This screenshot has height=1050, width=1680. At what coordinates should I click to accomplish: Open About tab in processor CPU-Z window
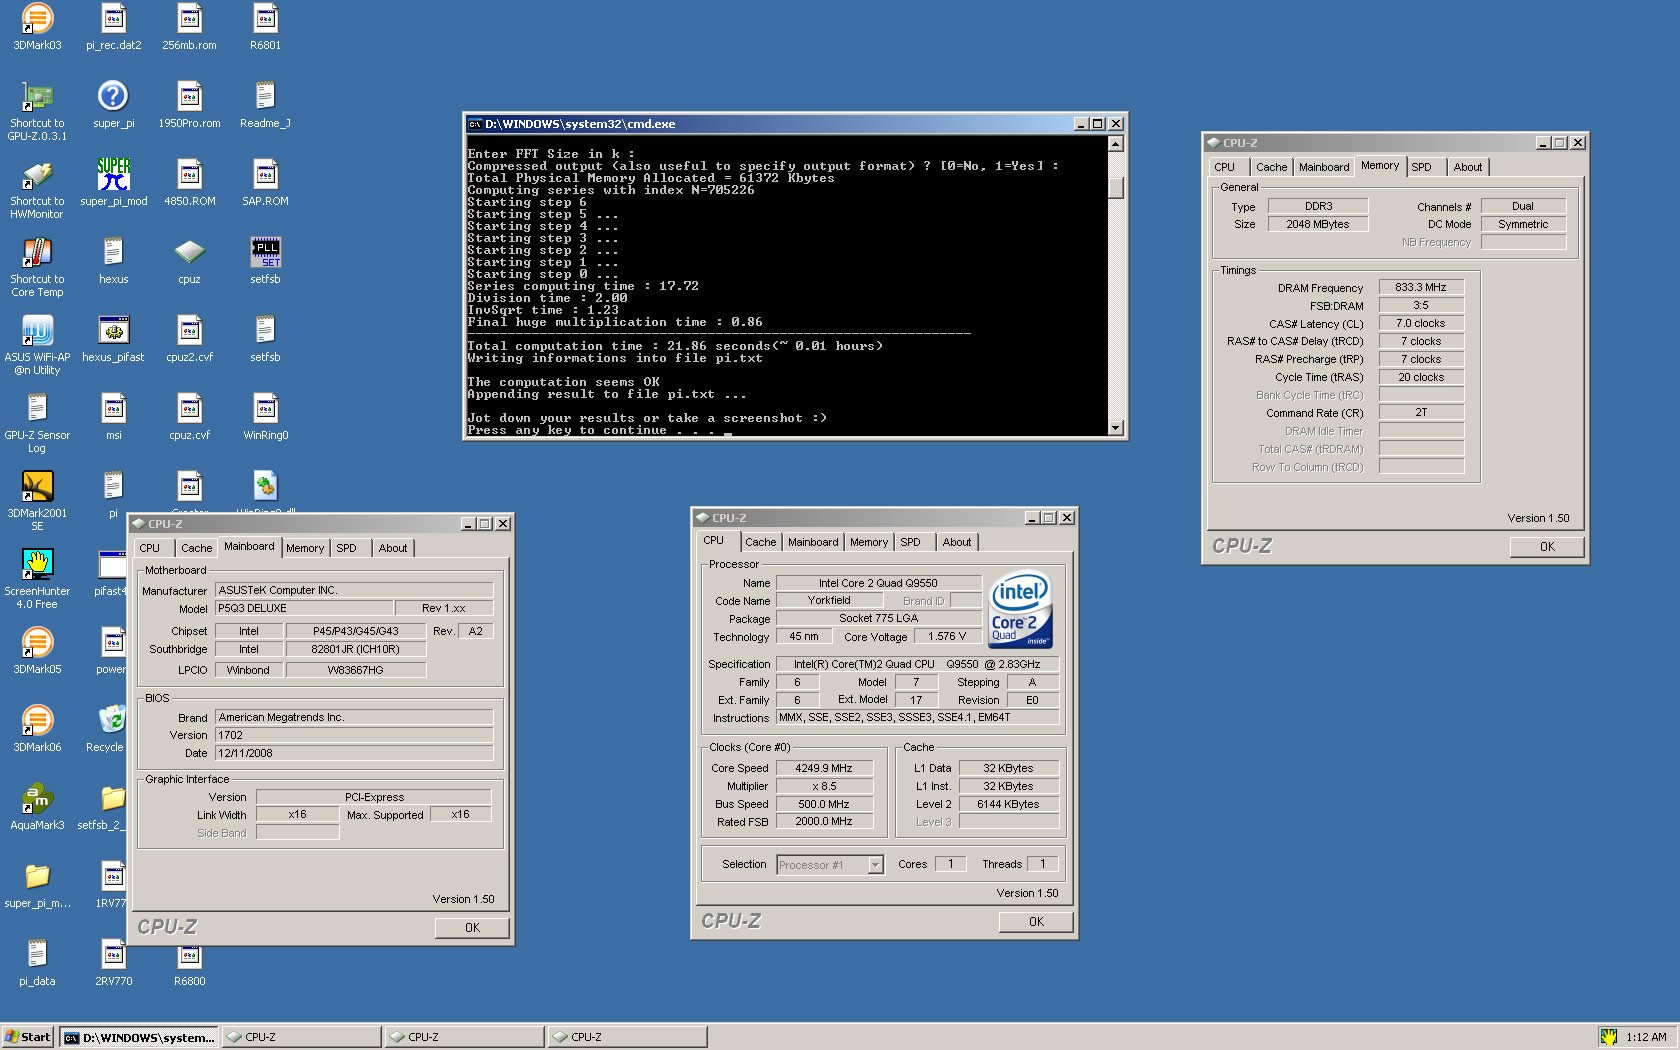[x=957, y=542]
